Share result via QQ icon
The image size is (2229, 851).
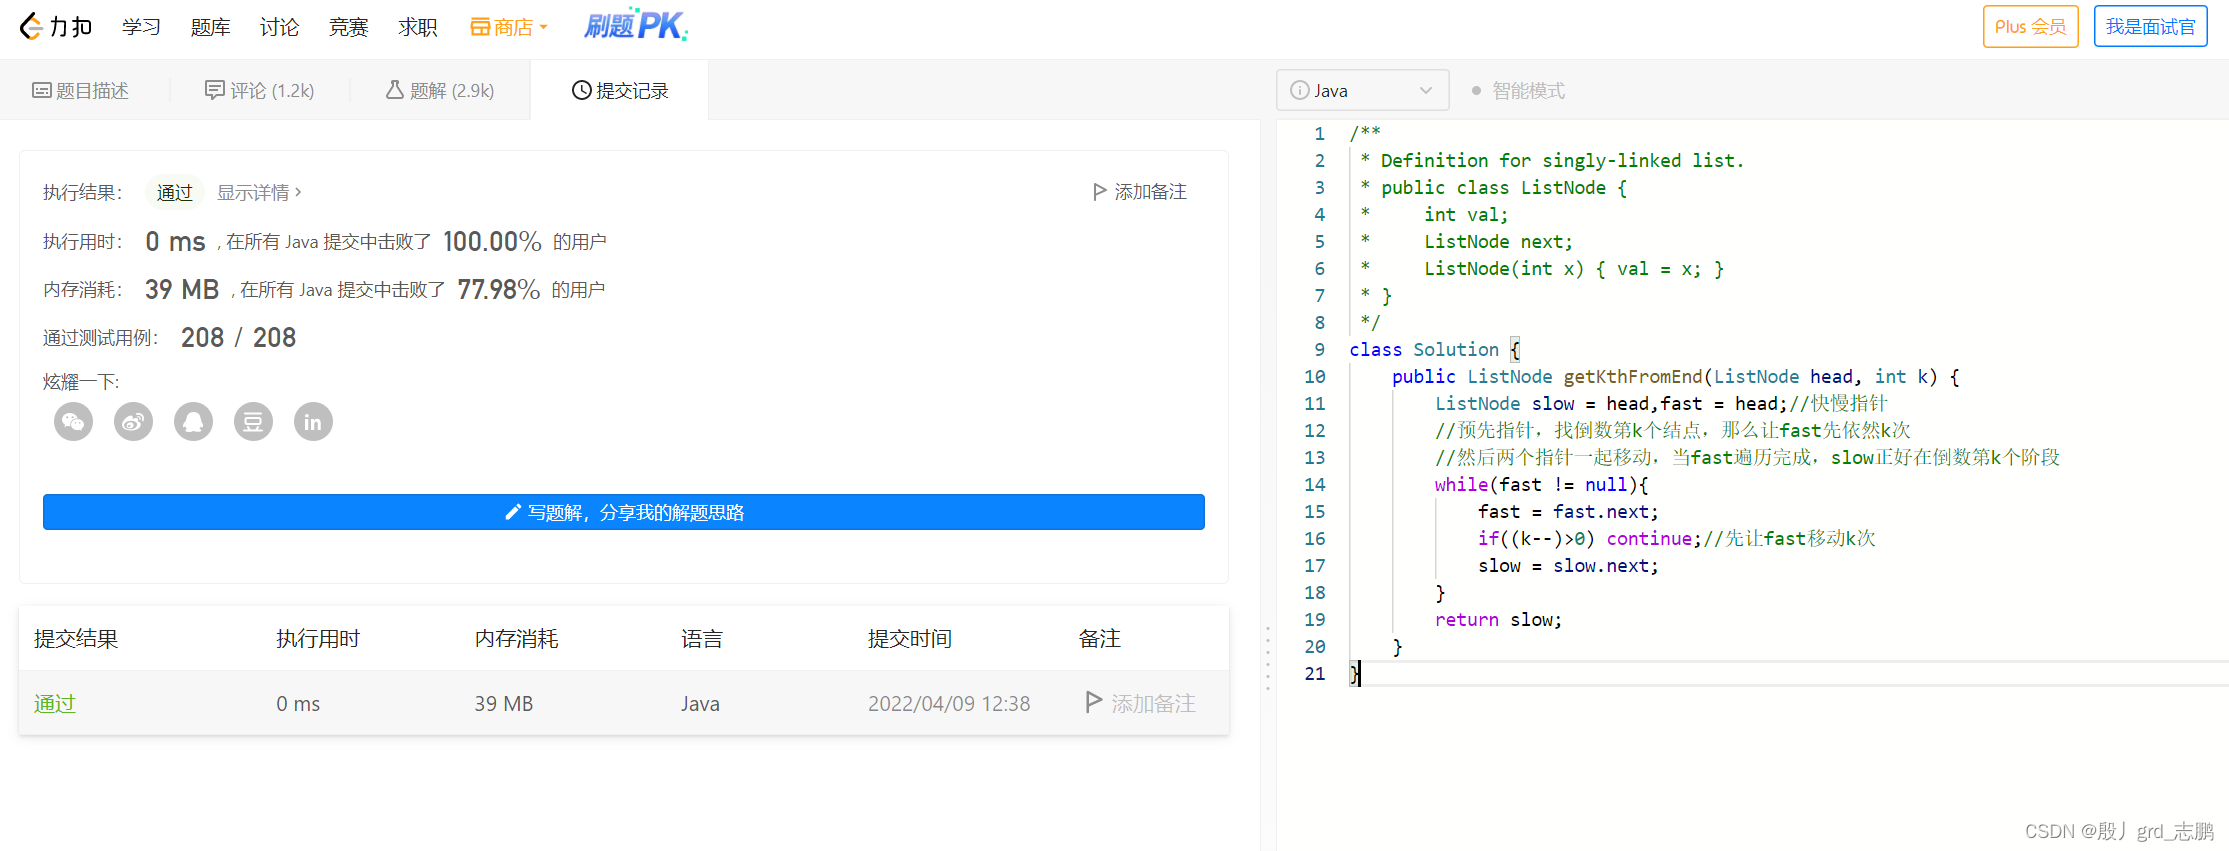193,422
